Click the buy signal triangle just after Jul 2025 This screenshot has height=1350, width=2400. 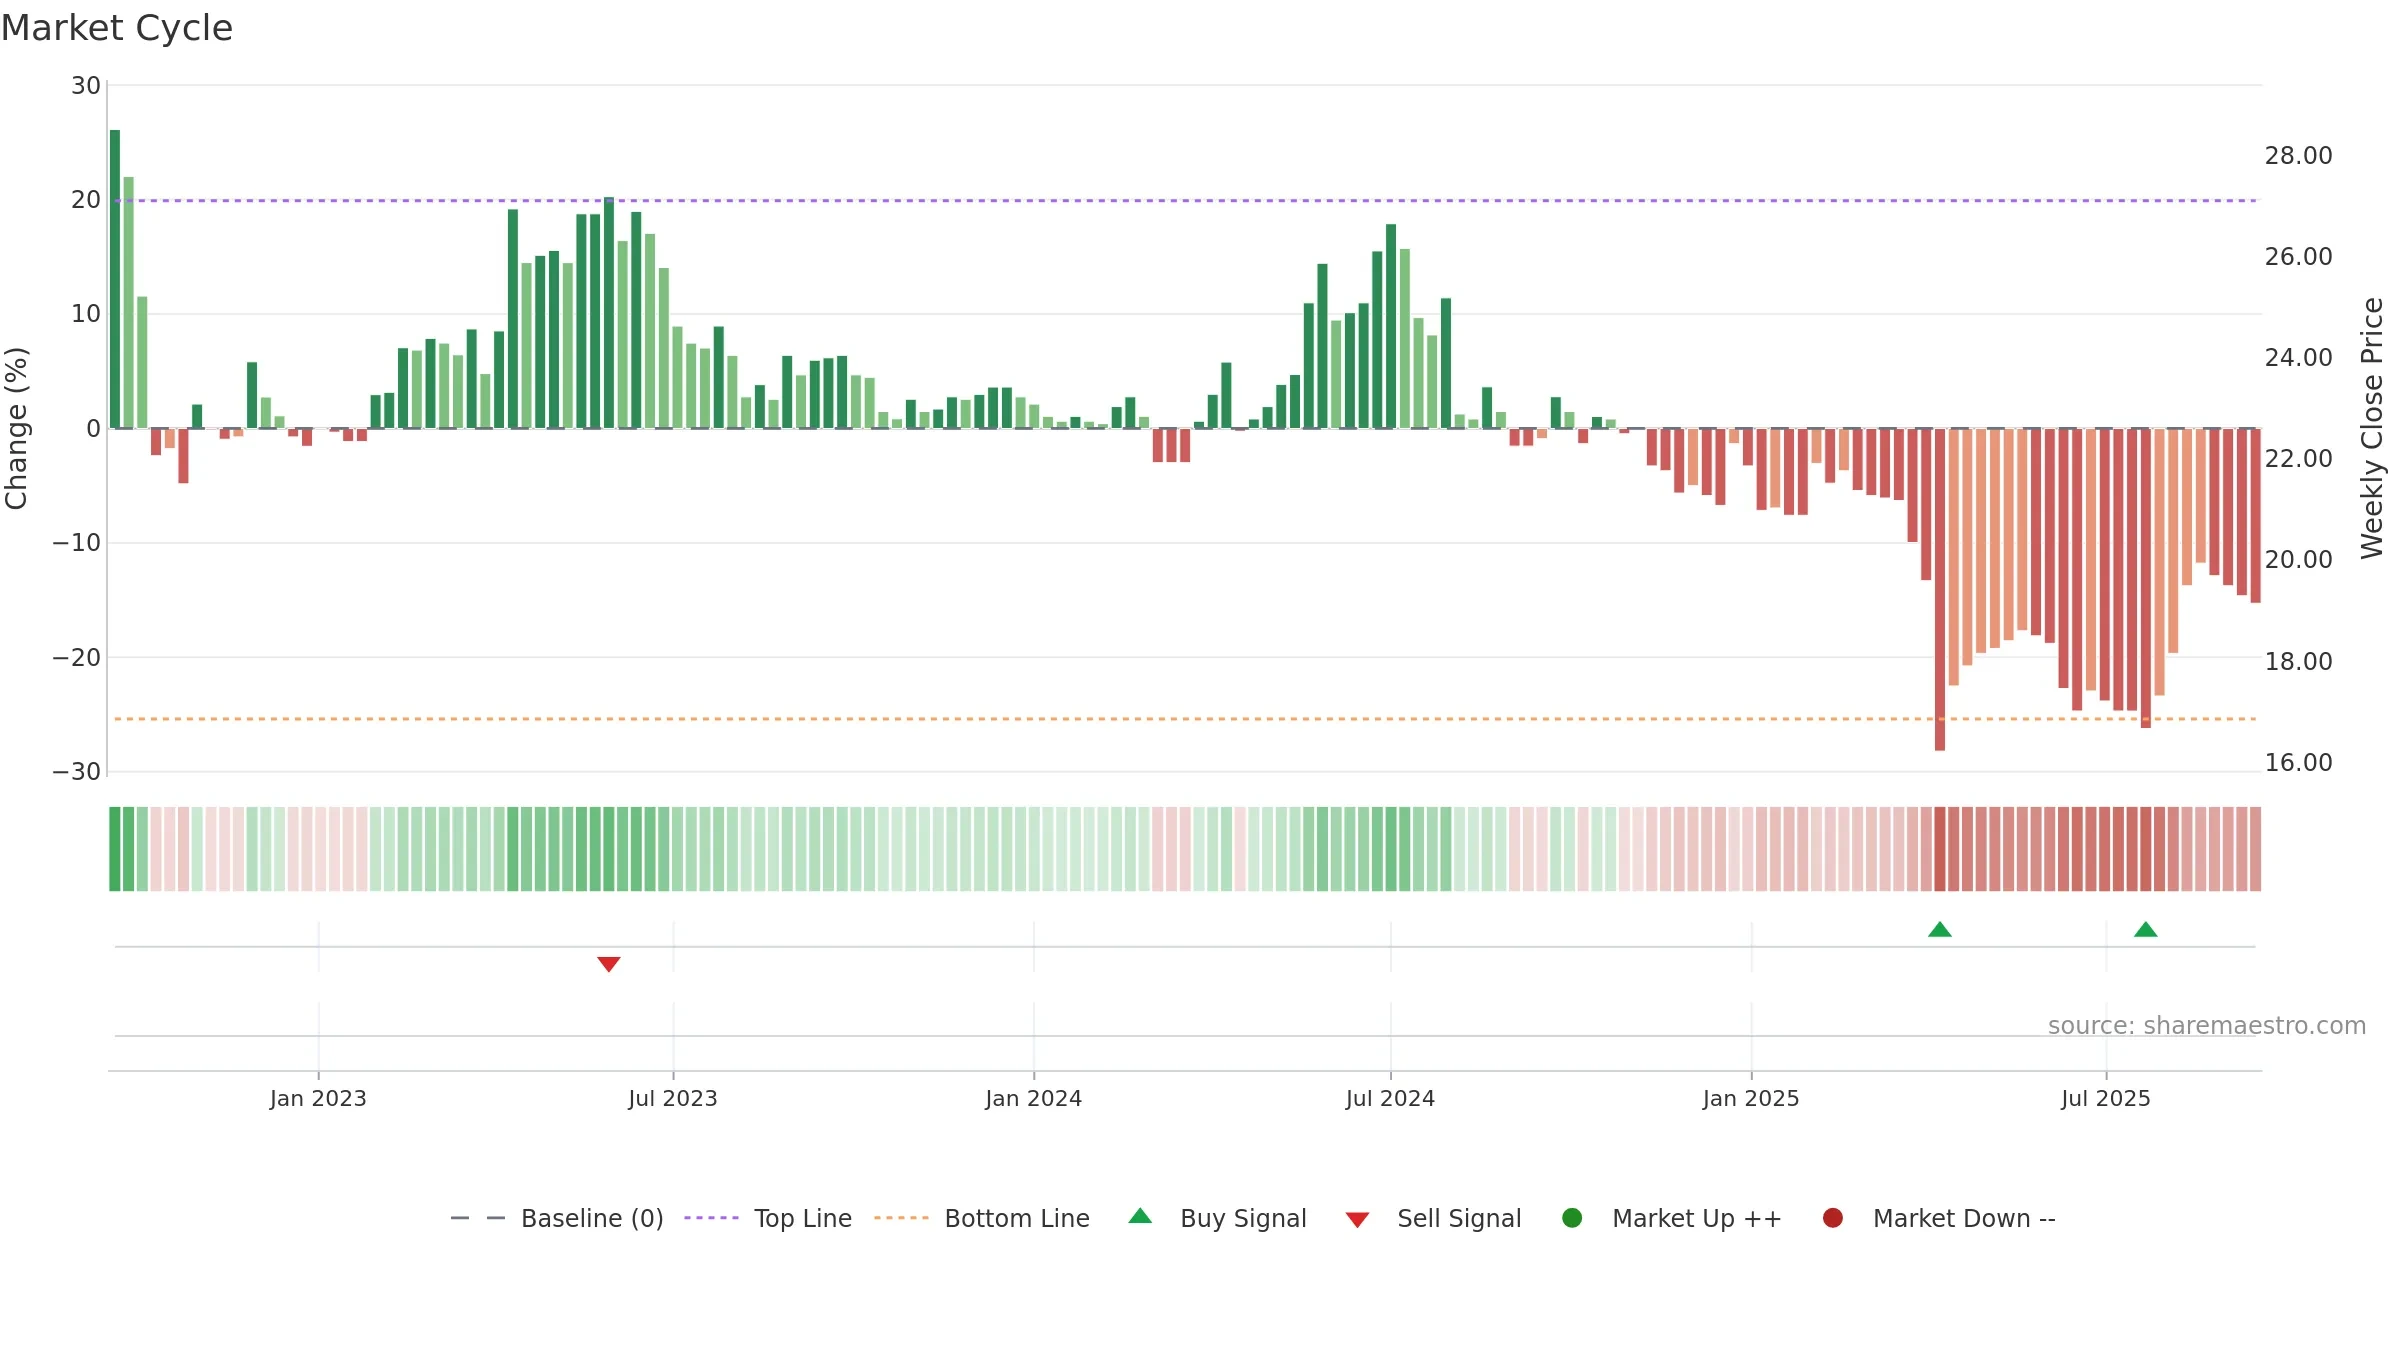click(2146, 929)
